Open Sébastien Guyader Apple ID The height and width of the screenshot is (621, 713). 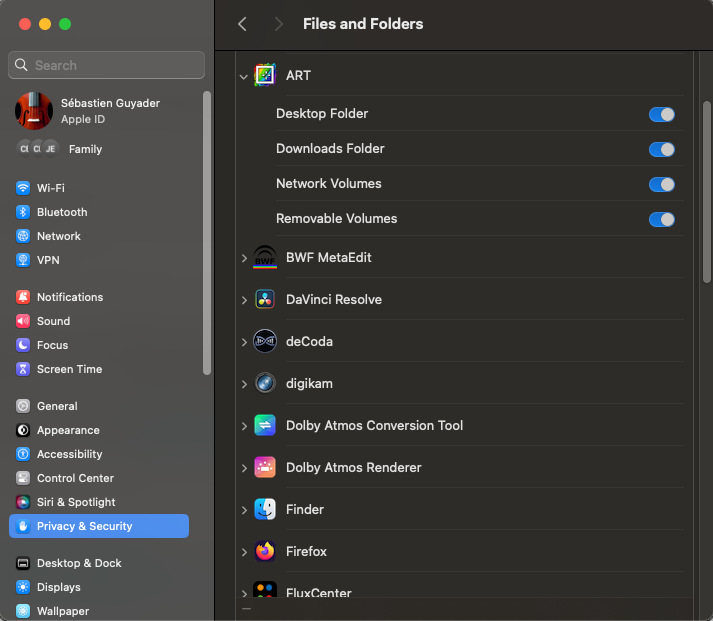tap(99, 111)
